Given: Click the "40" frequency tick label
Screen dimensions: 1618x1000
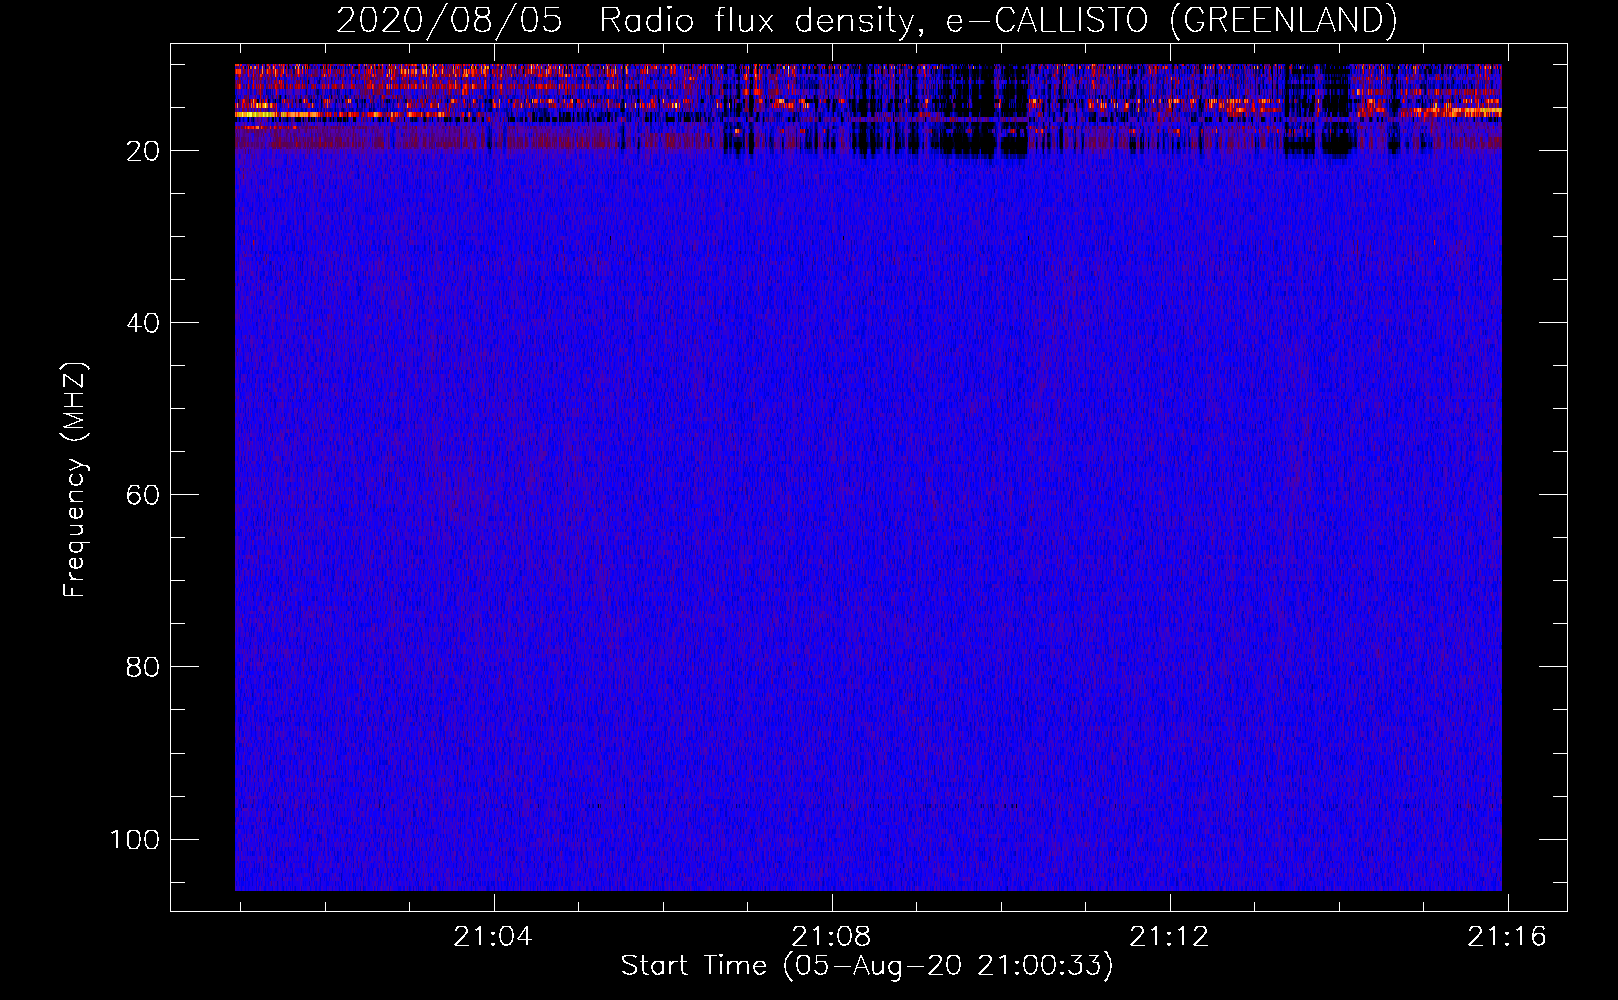Looking at the screenshot, I should [x=143, y=323].
